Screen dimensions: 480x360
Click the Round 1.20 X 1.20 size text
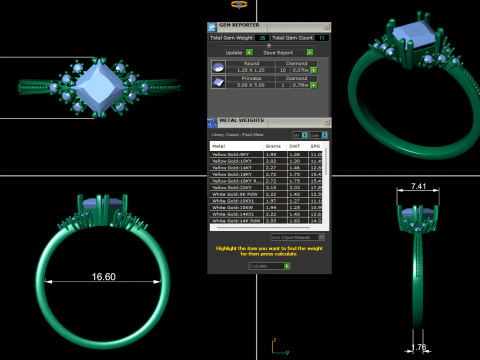point(251,70)
